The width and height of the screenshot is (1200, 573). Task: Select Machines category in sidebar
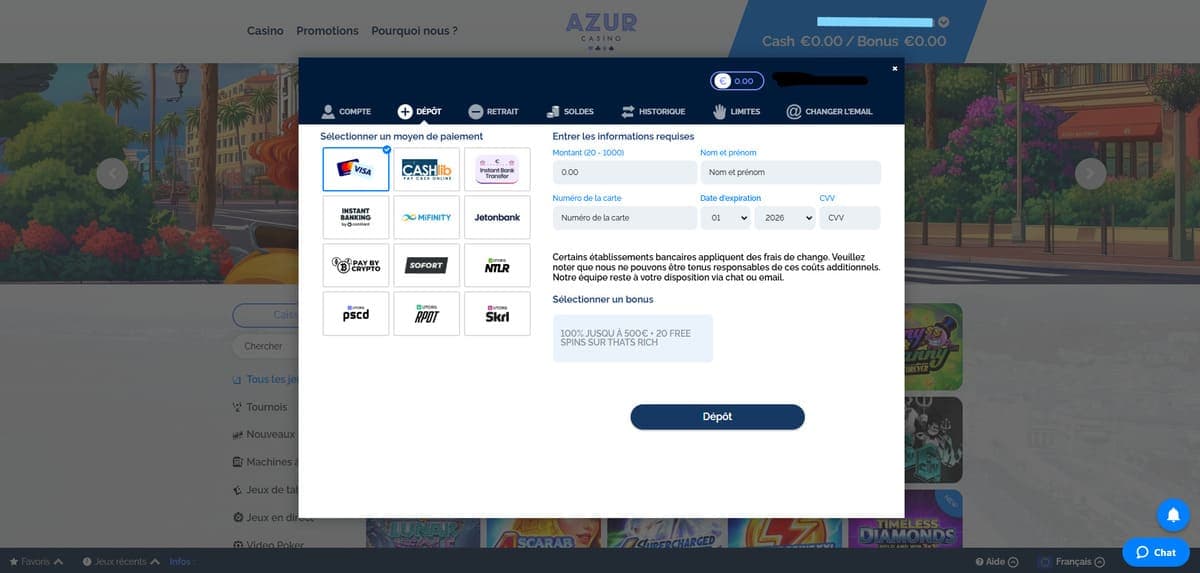tap(265, 462)
